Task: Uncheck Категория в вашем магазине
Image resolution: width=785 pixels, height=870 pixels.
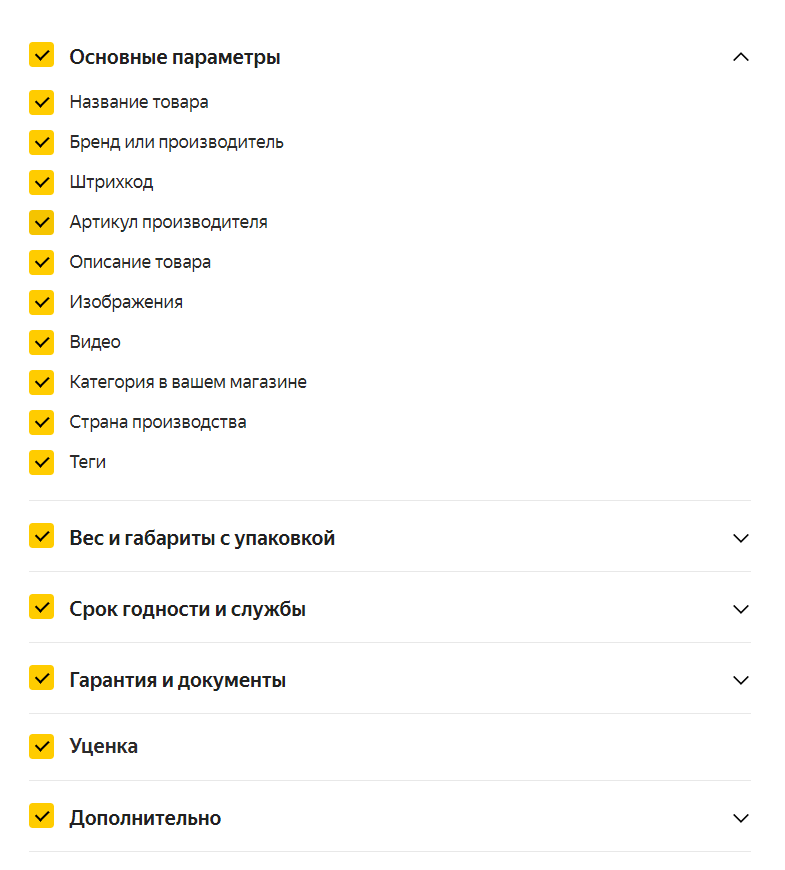Action: click(x=41, y=382)
